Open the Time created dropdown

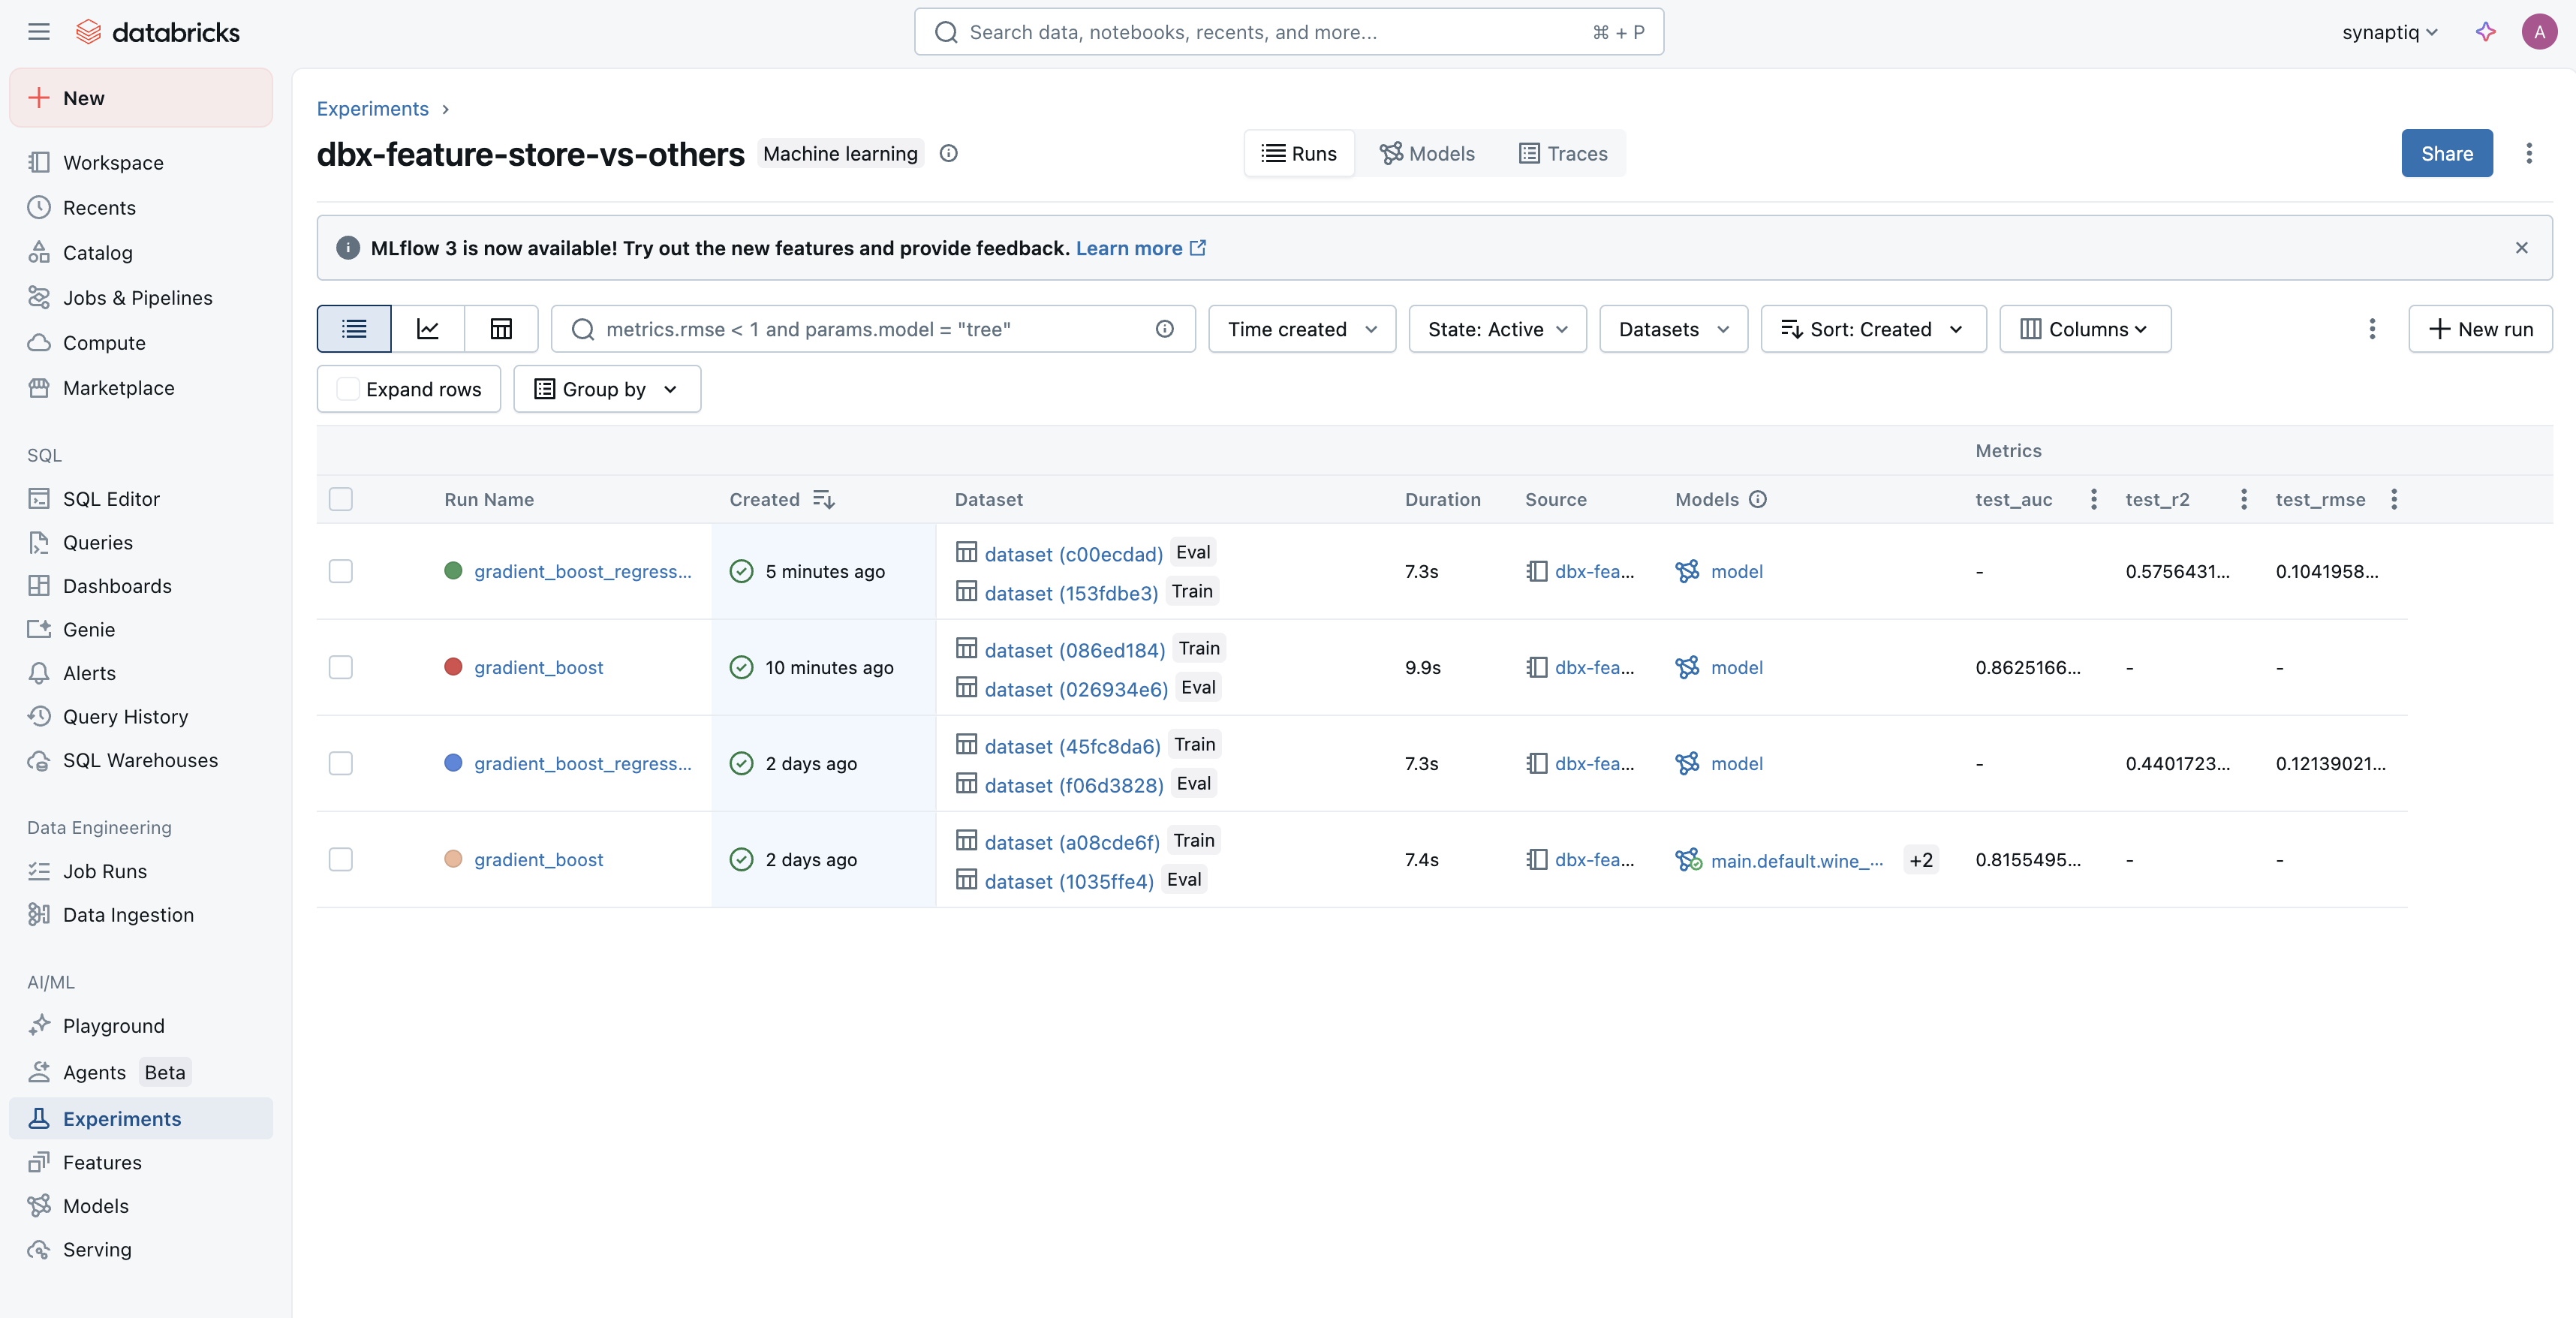(1302, 329)
